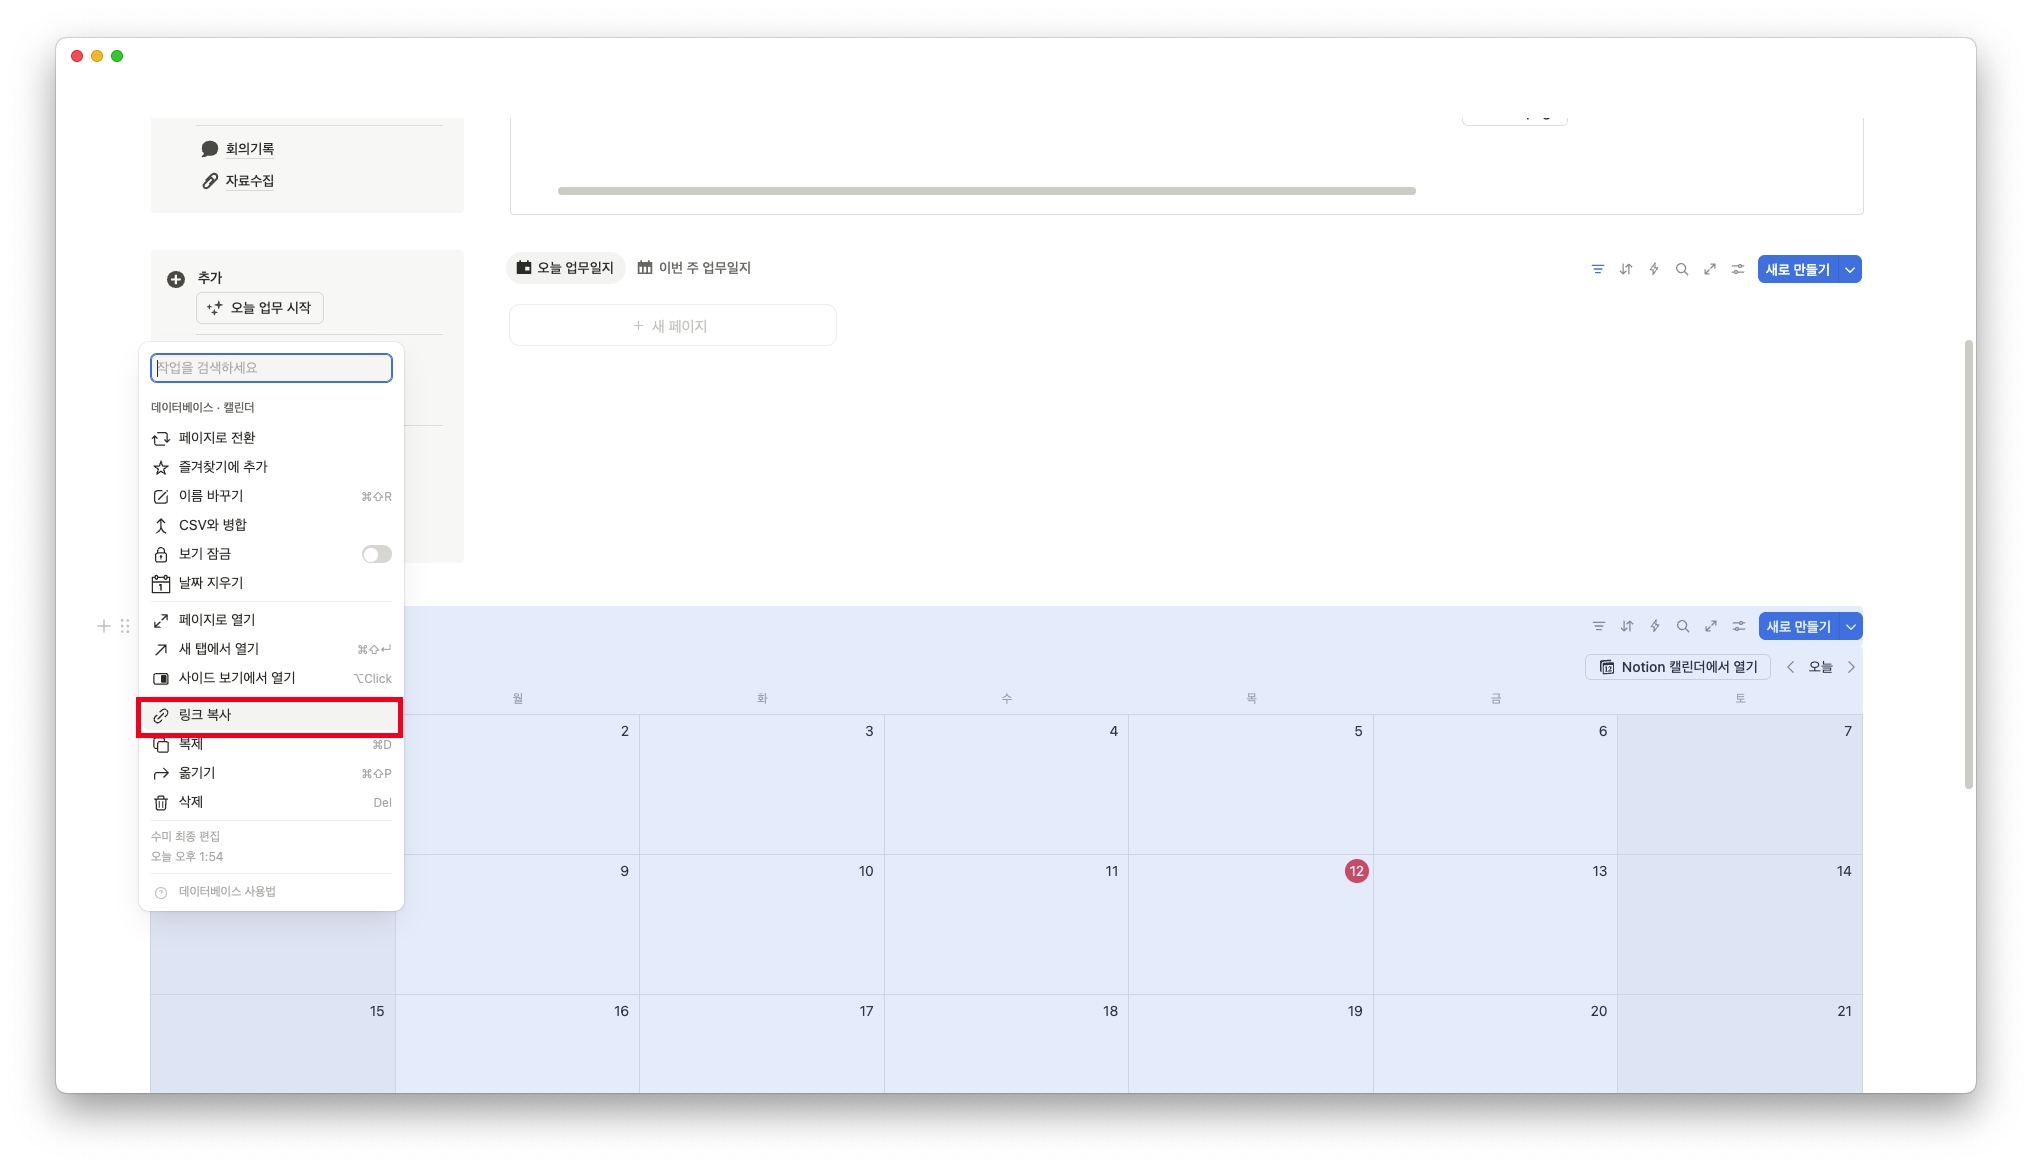The image size is (2032, 1167).
Task: Click 오늘 업무 시작 button
Action: coord(260,308)
